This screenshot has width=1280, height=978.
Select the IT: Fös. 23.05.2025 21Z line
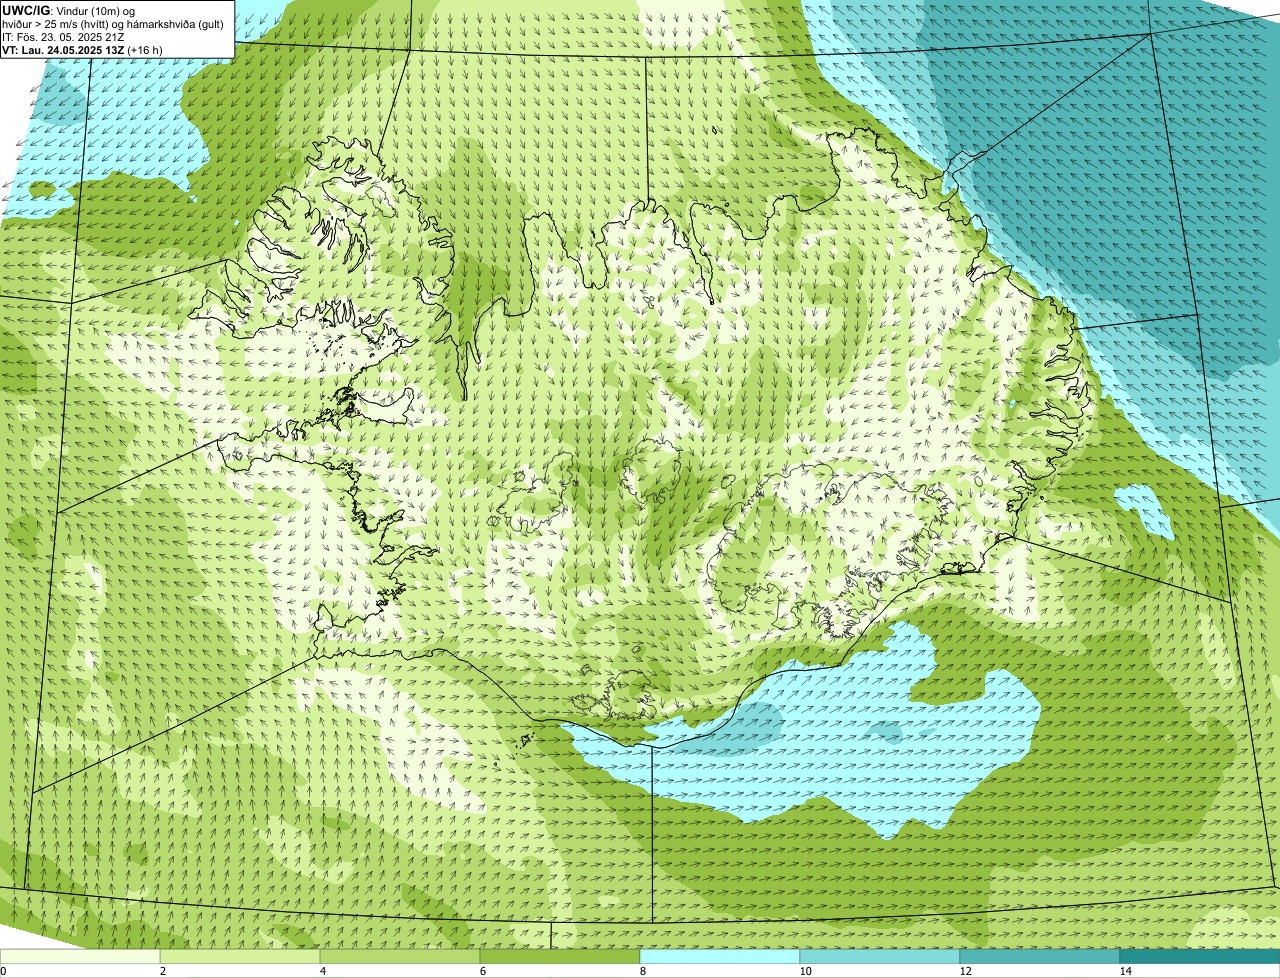pos(63,36)
